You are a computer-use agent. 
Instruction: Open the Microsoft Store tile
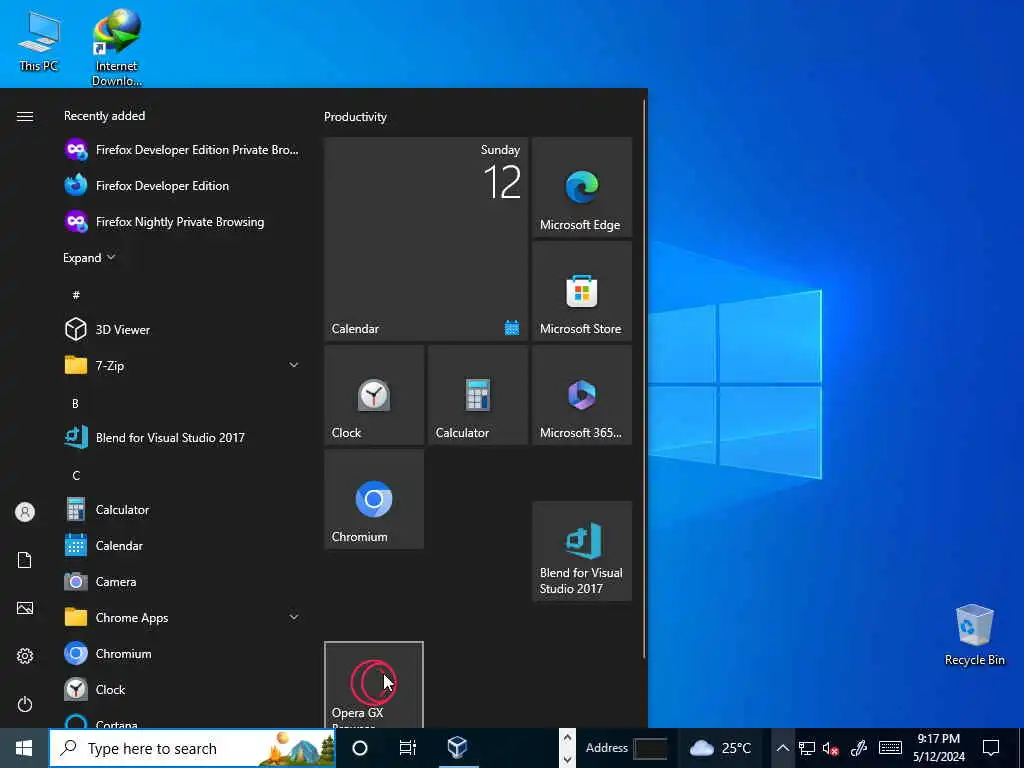coord(582,291)
